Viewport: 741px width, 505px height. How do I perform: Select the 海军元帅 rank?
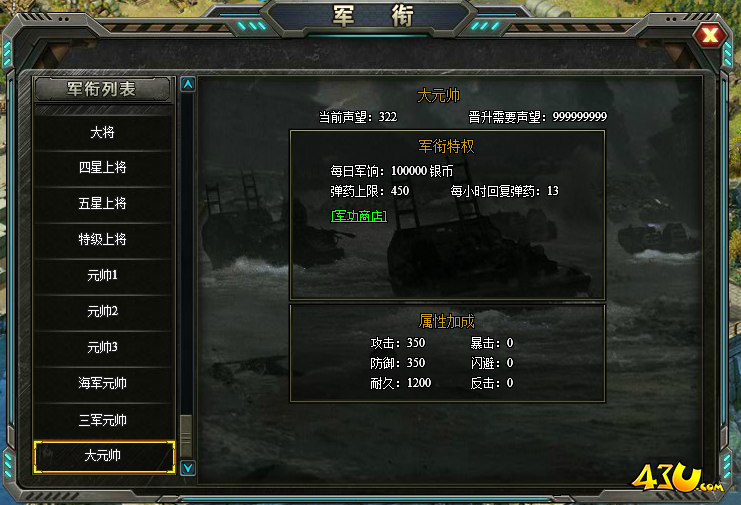pyautogui.click(x=103, y=383)
